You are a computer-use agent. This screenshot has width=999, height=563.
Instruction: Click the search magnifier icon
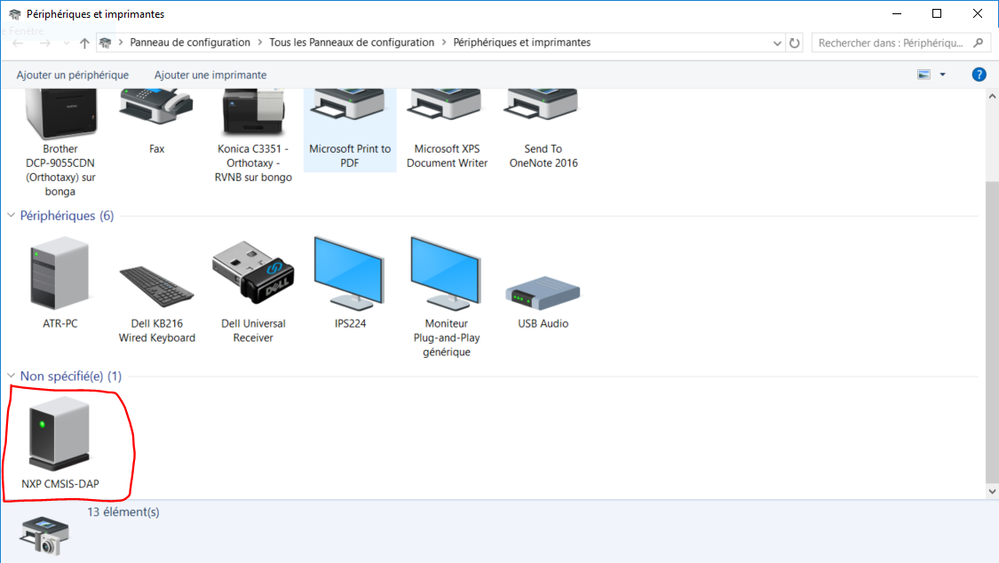point(979,43)
